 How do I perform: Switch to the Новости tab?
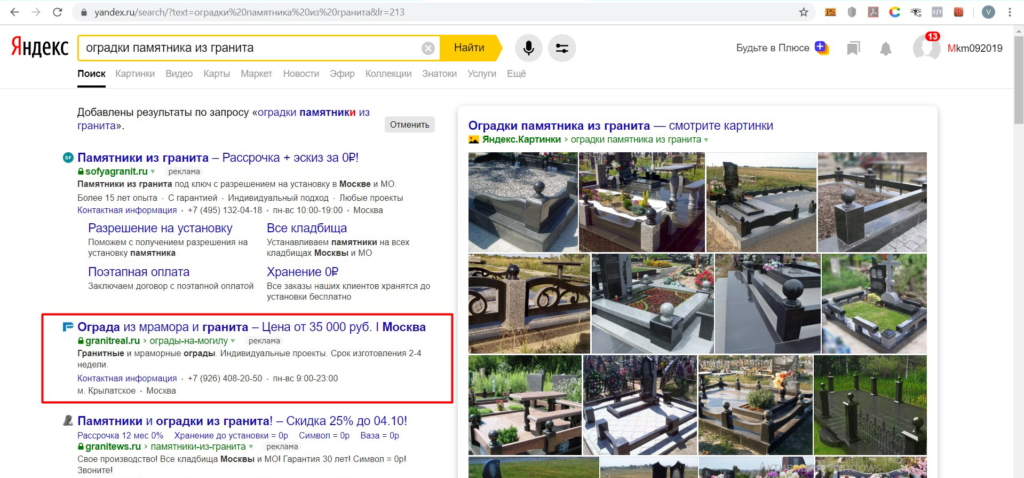tap(301, 74)
